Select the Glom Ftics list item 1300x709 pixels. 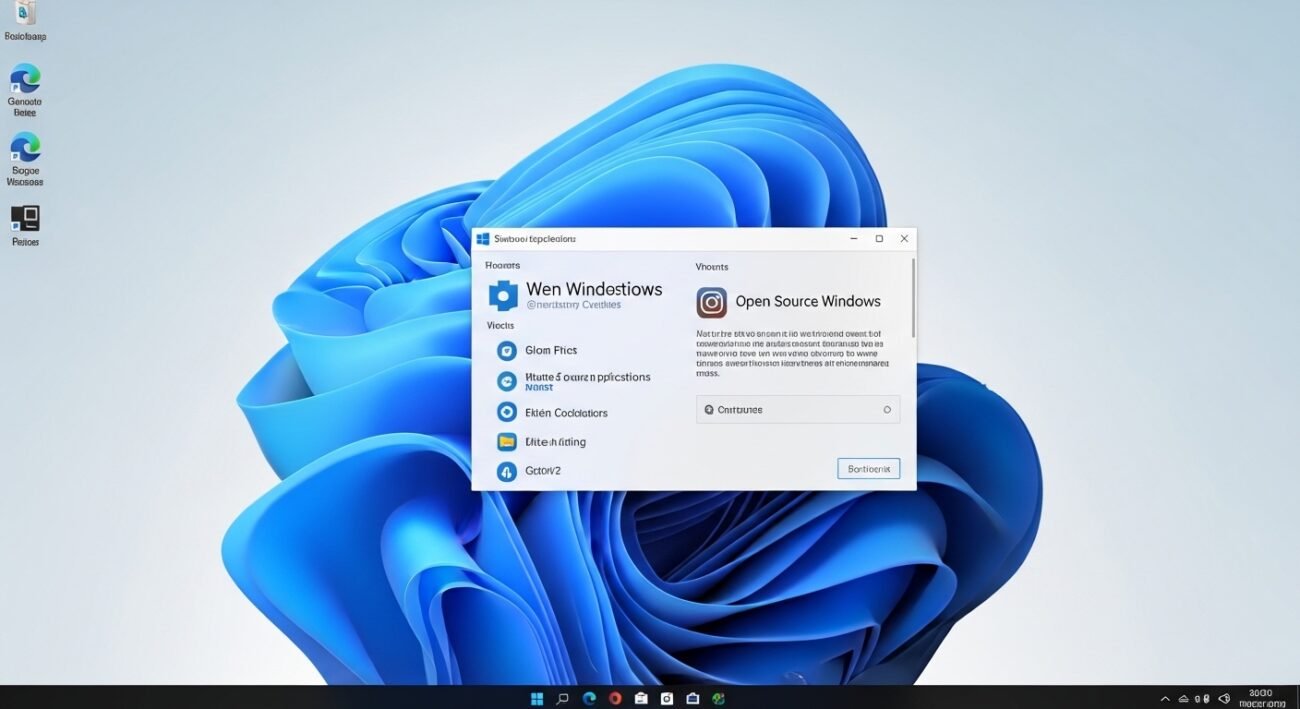tap(551, 350)
